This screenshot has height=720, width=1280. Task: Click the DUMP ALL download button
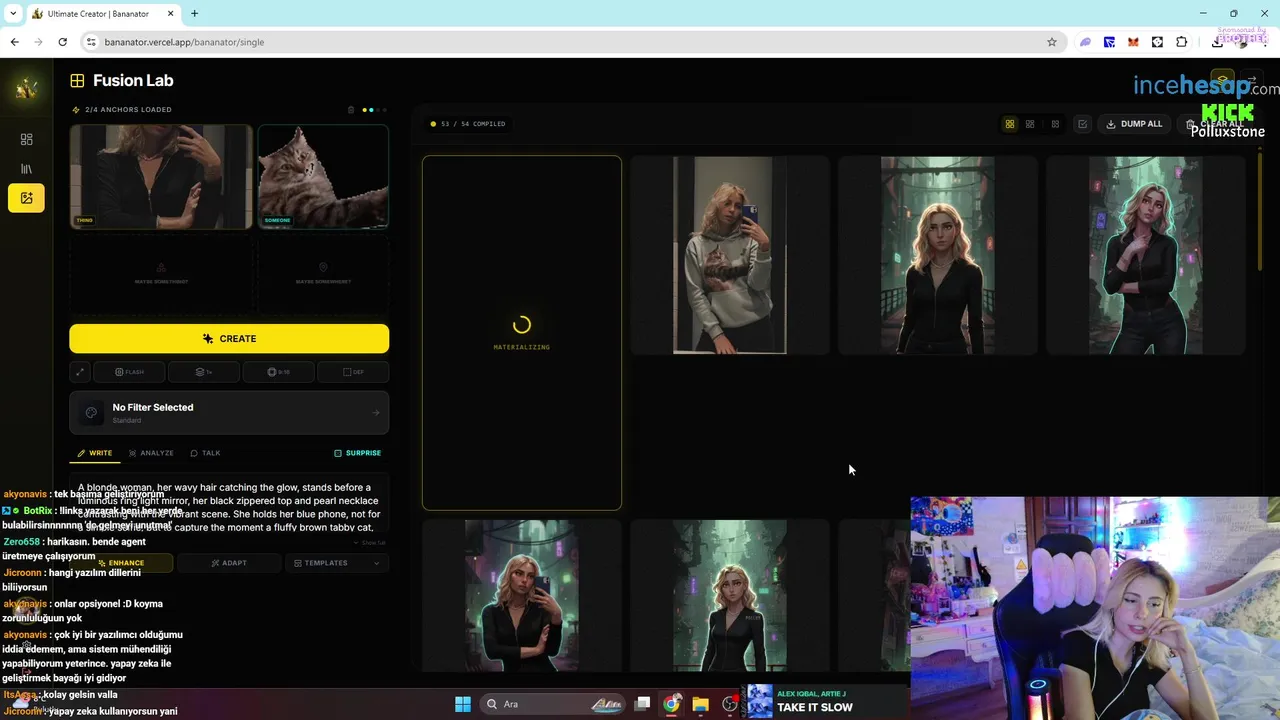(1134, 124)
